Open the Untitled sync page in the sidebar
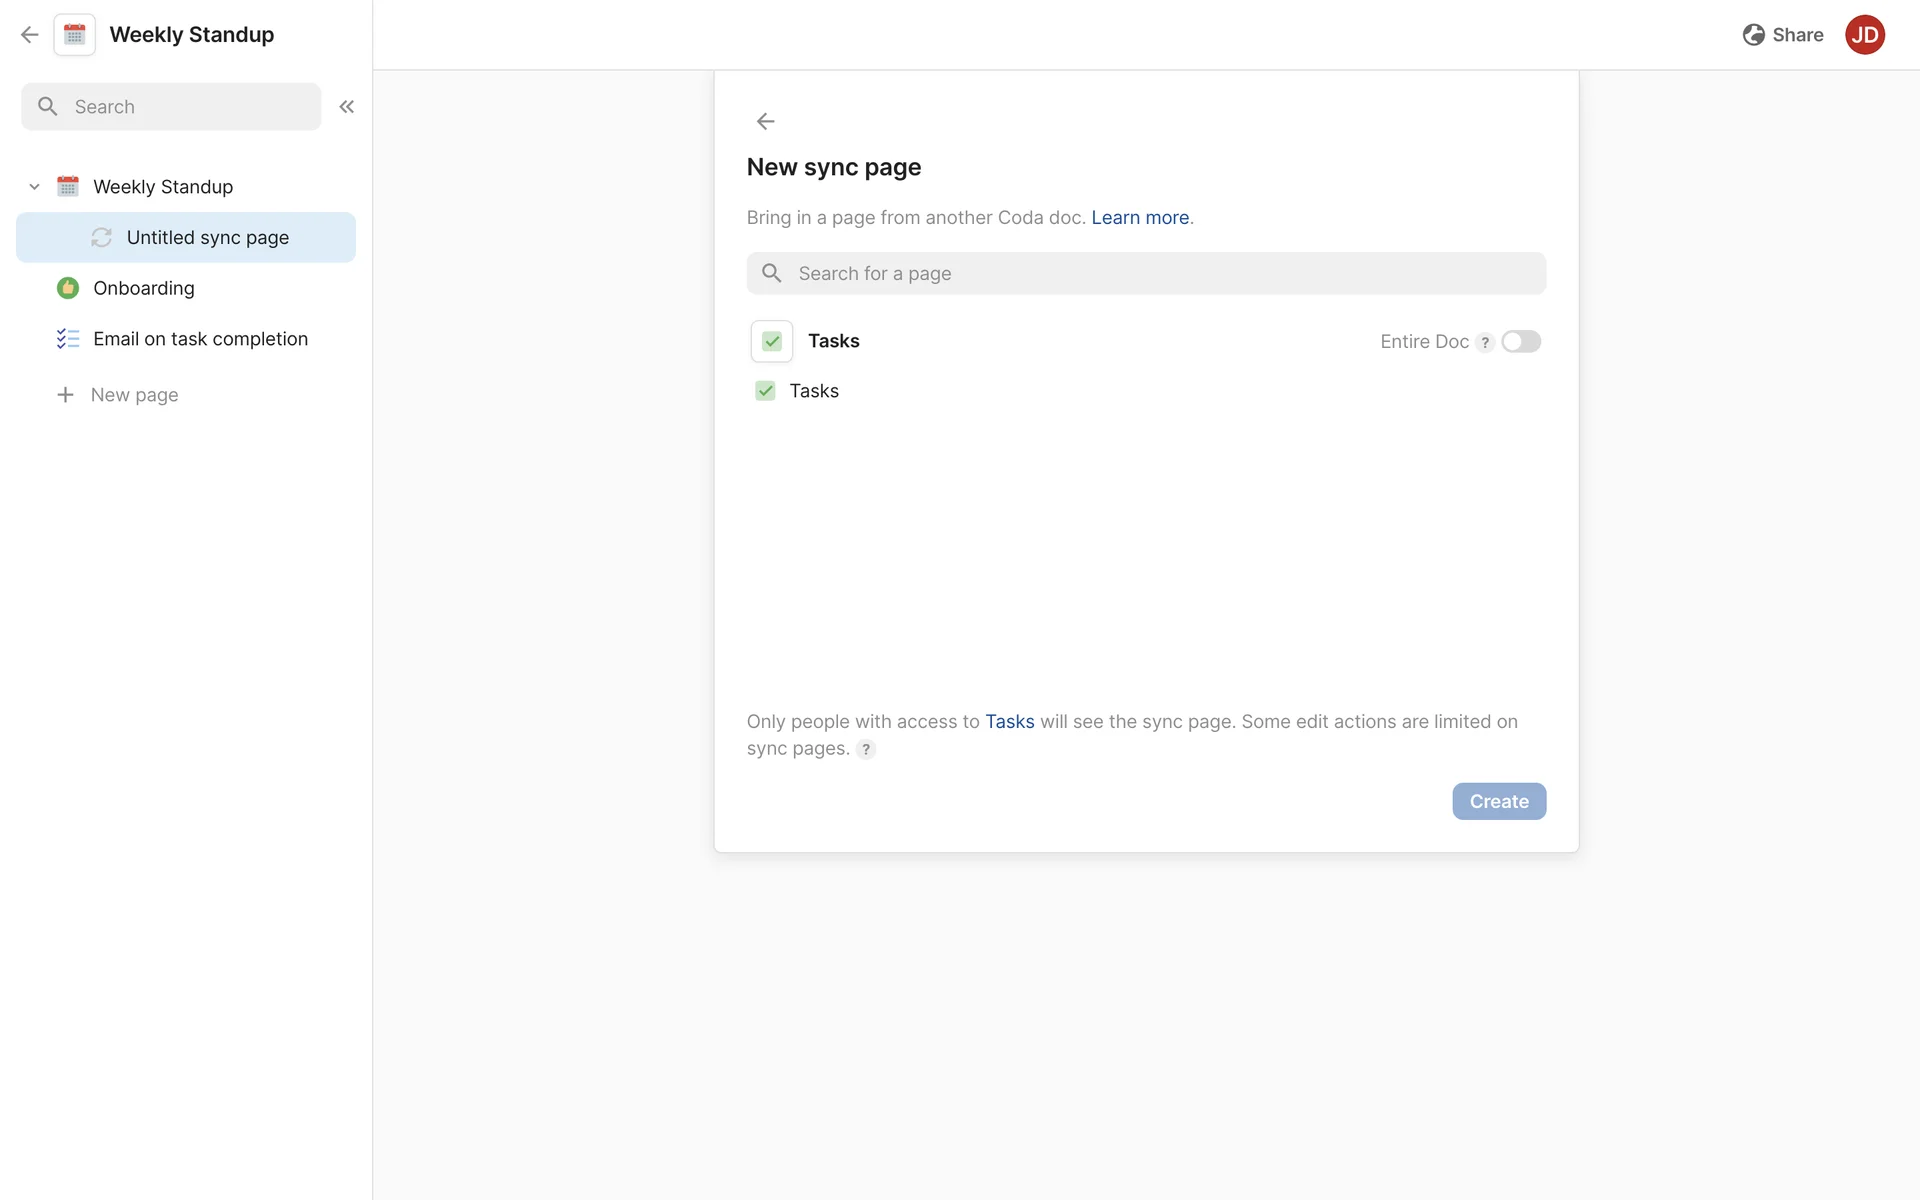This screenshot has width=1920, height=1200. [207, 238]
